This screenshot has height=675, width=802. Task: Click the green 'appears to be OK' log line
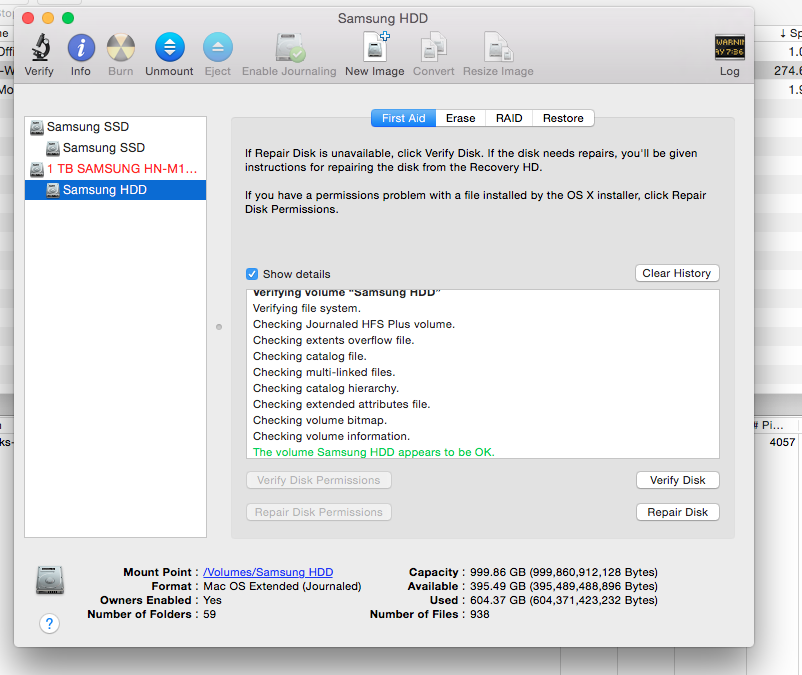(374, 452)
